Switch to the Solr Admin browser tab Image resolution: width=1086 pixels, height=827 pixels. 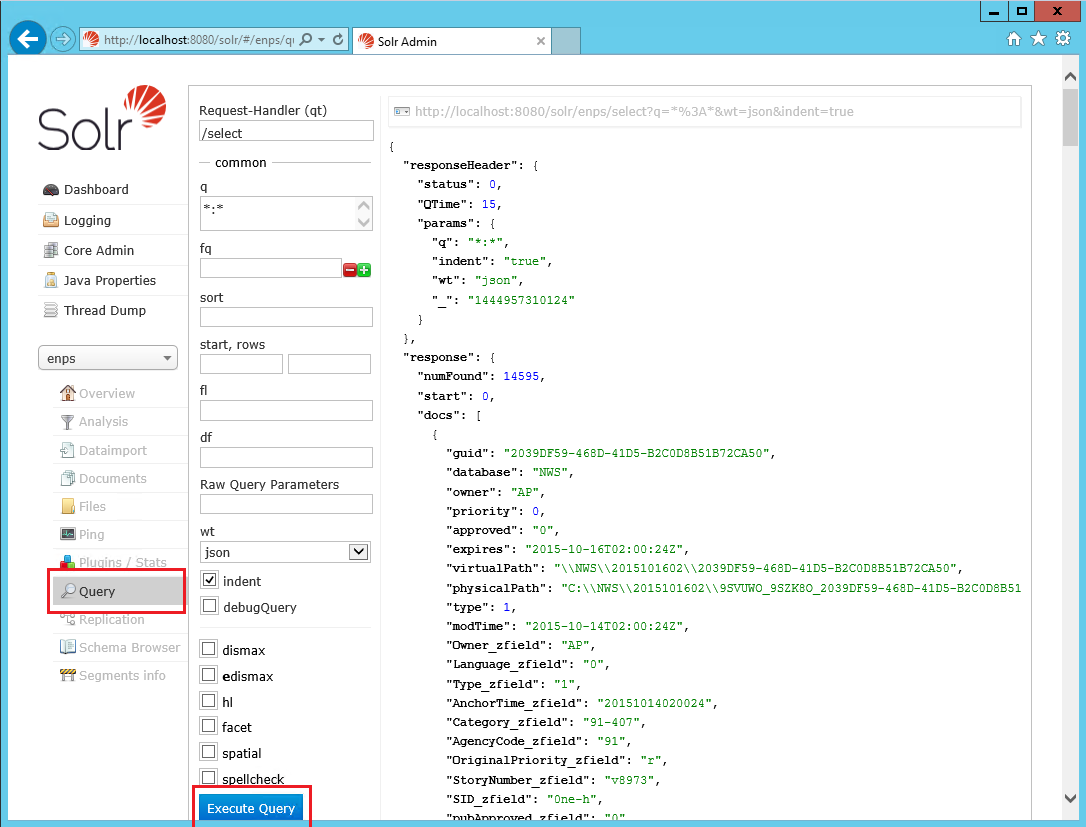452,42
